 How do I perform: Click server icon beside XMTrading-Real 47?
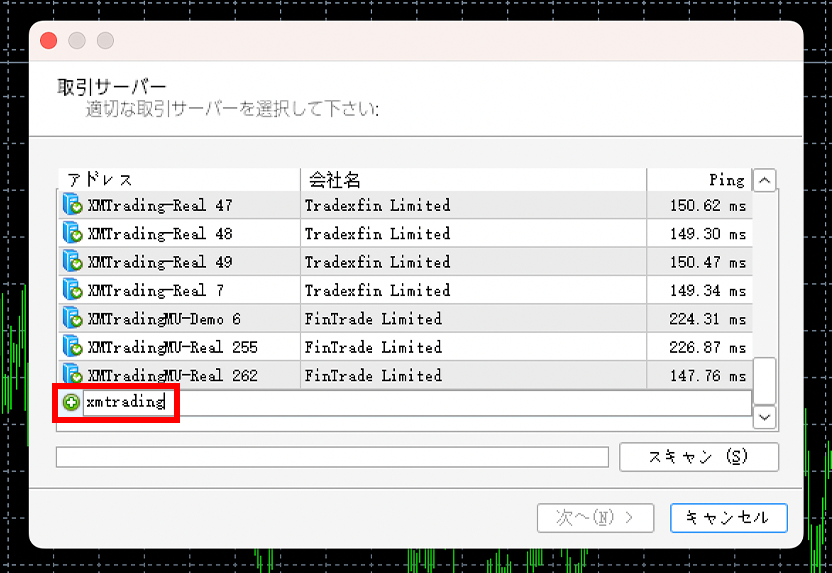72,206
